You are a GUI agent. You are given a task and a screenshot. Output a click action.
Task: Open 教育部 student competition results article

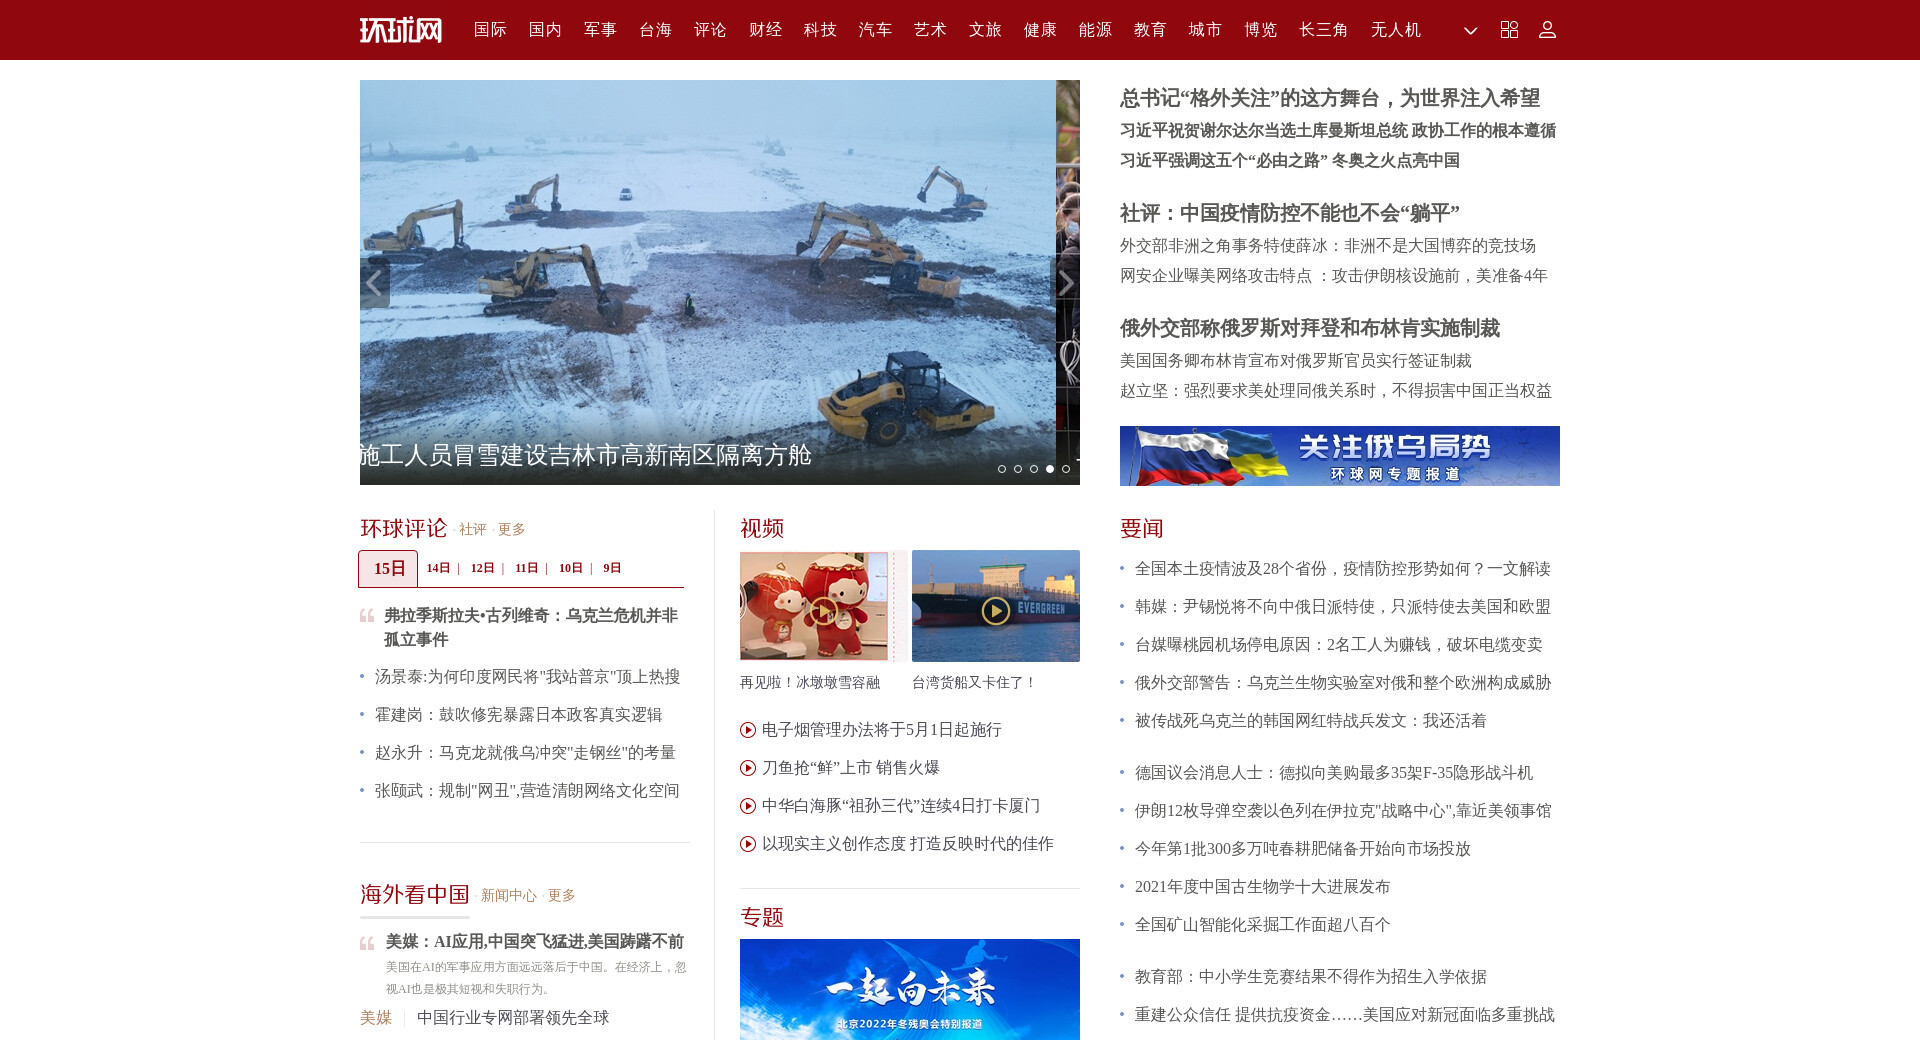click(x=1311, y=977)
